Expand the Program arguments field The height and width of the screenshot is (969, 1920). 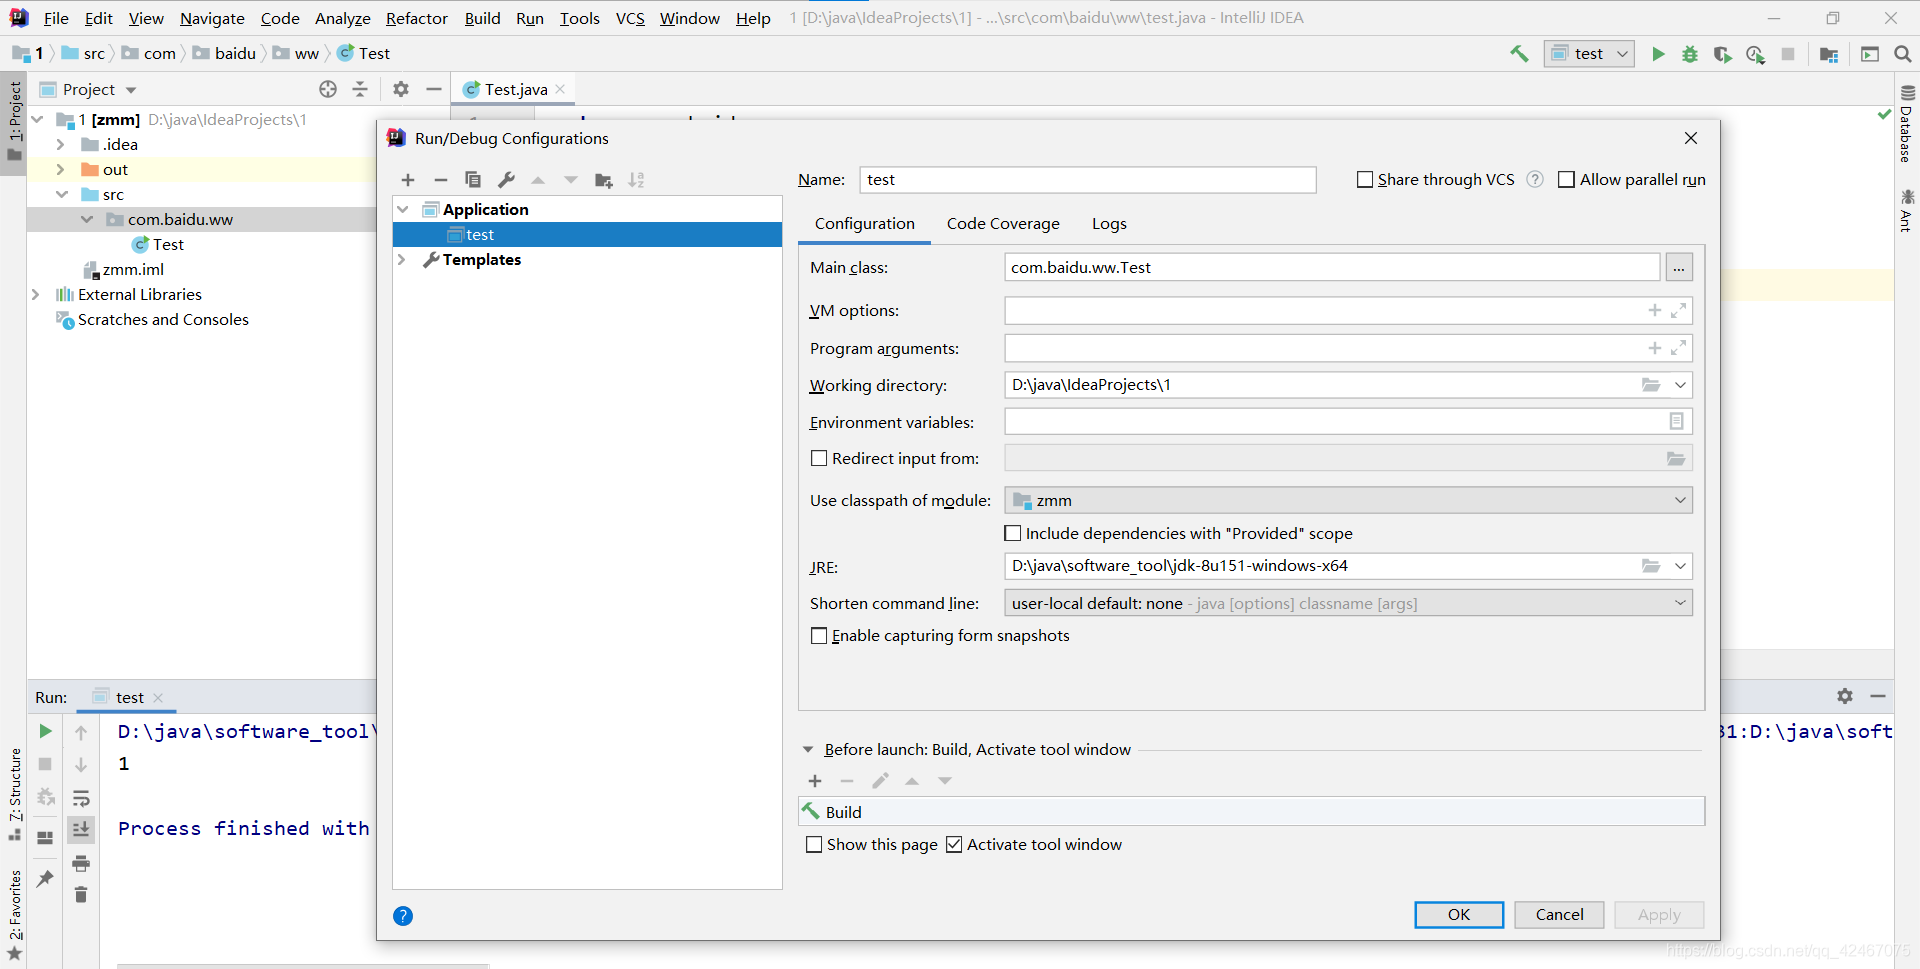pyautogui.click(x=1679, y=348)
